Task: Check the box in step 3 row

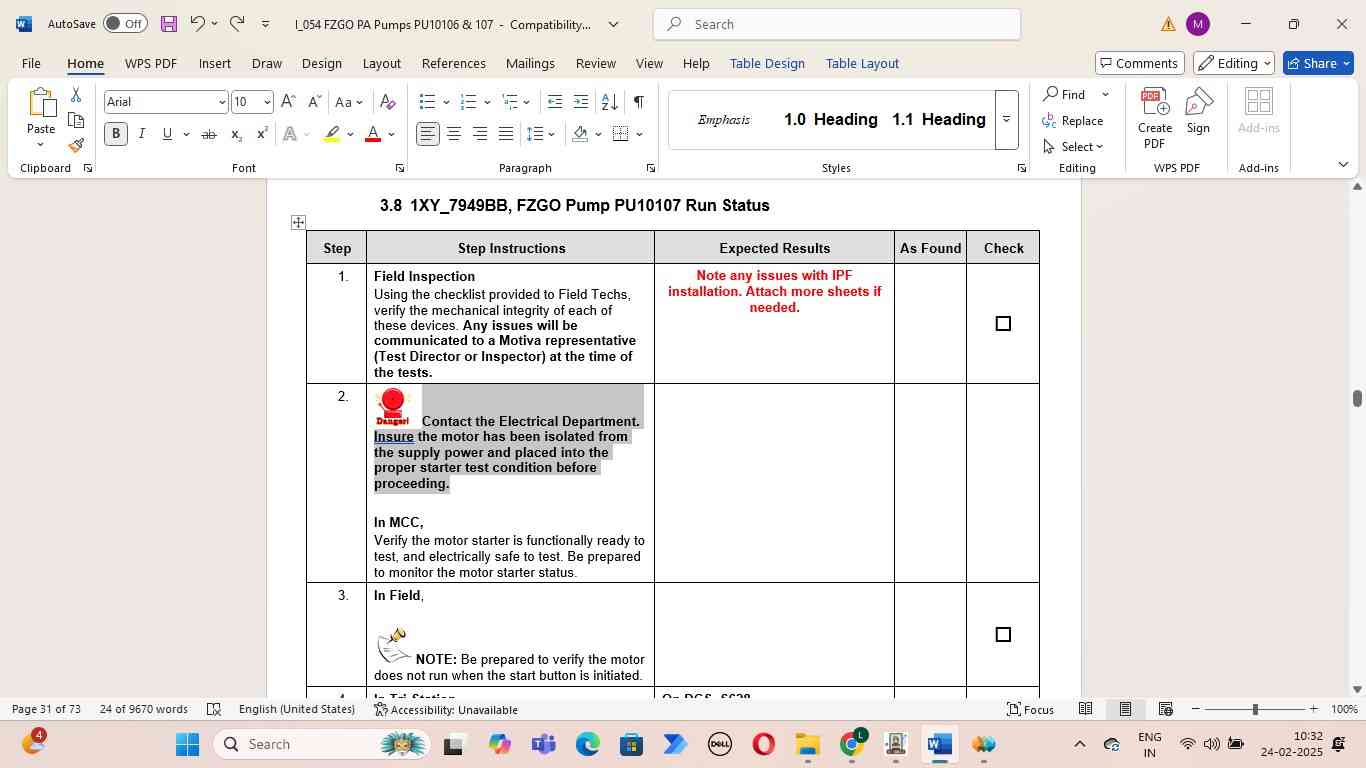Action: 1003,634
